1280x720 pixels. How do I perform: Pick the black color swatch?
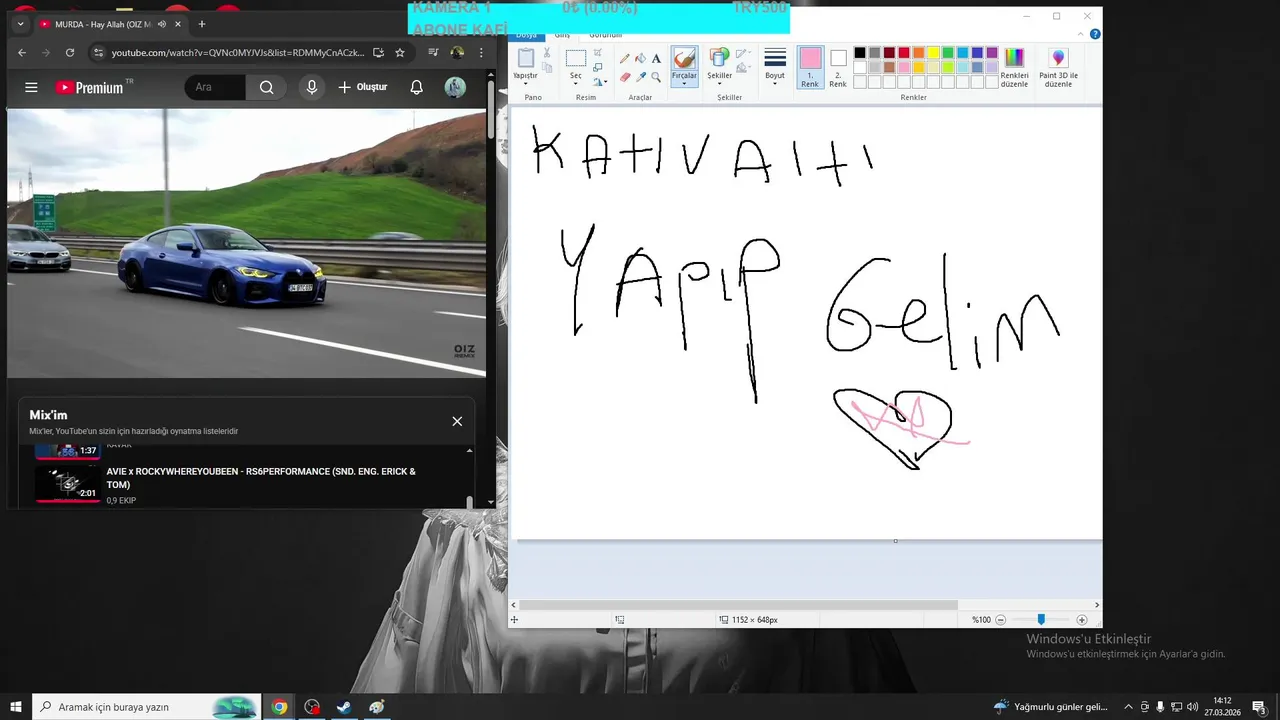tap(860, 53)
